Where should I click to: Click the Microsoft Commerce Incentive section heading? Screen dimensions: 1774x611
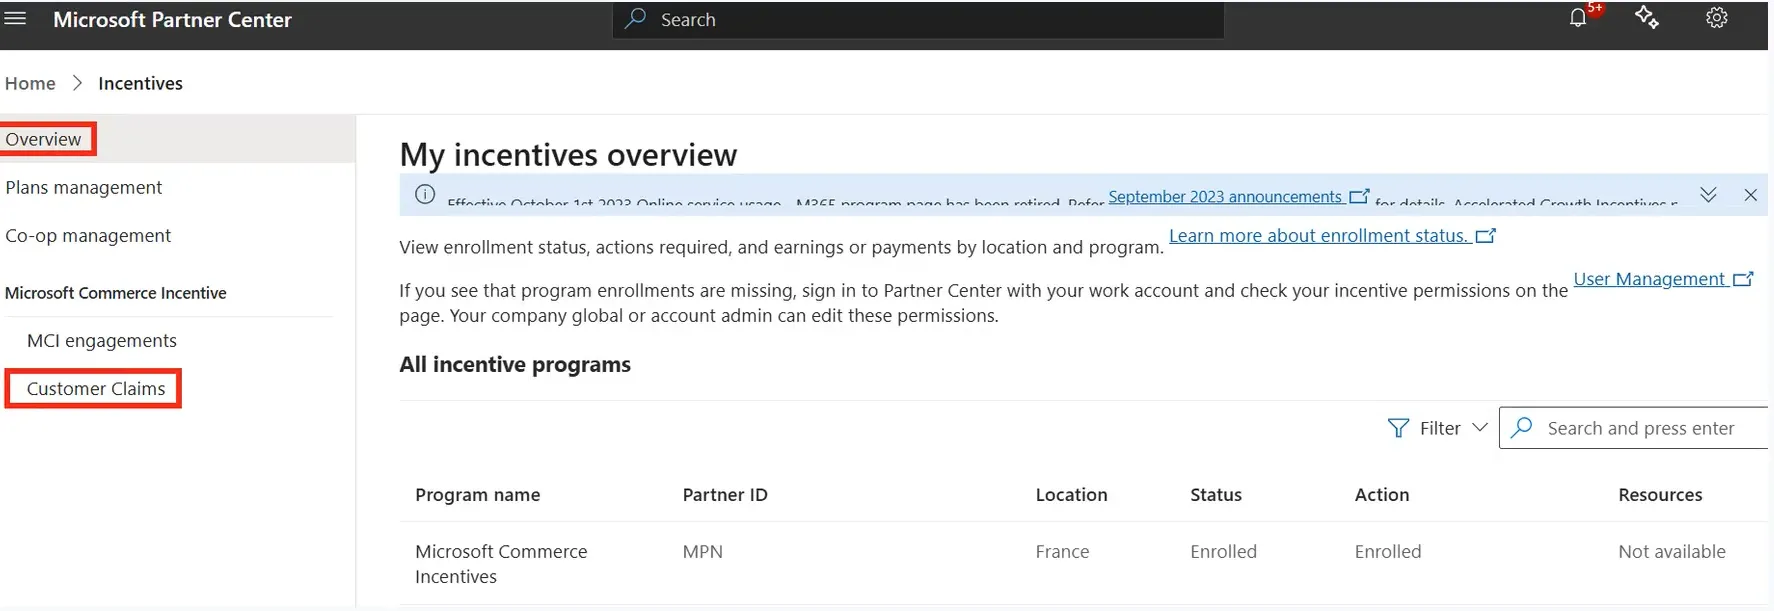[116, 293]
